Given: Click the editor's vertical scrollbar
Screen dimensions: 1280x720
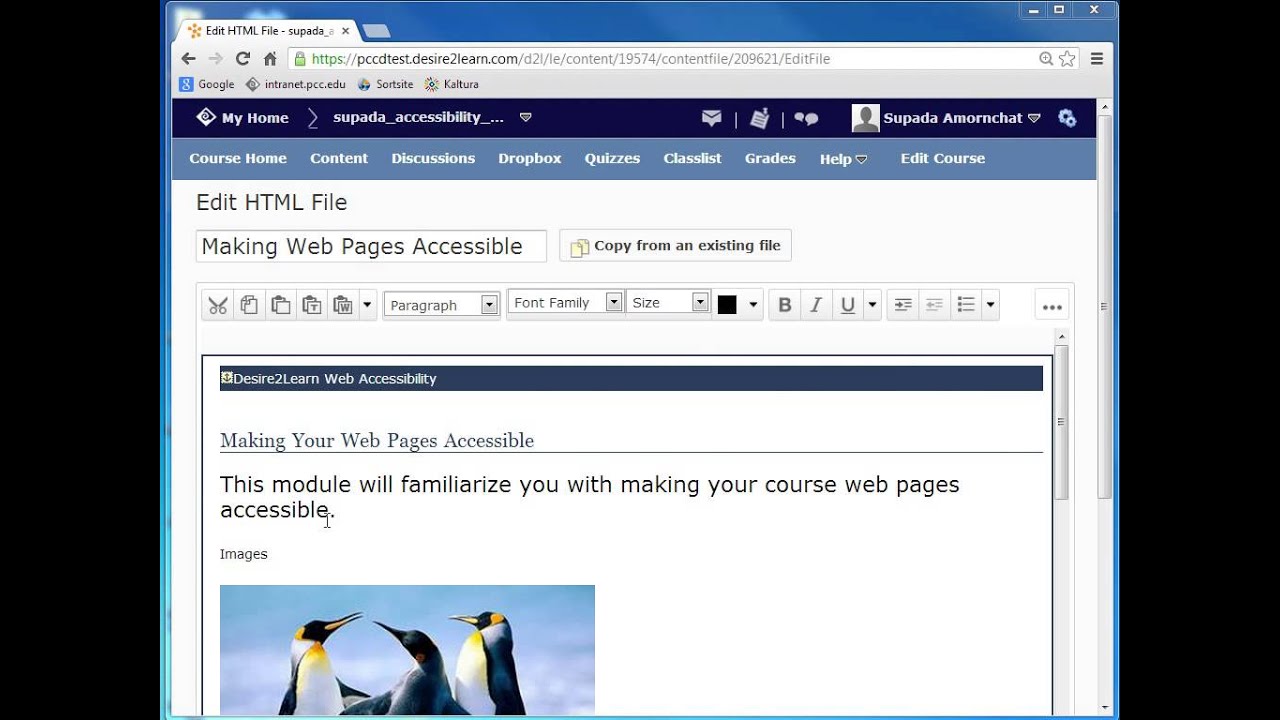Looking at the screenshot, I should pyautogui.click(x=1062, y=422).
